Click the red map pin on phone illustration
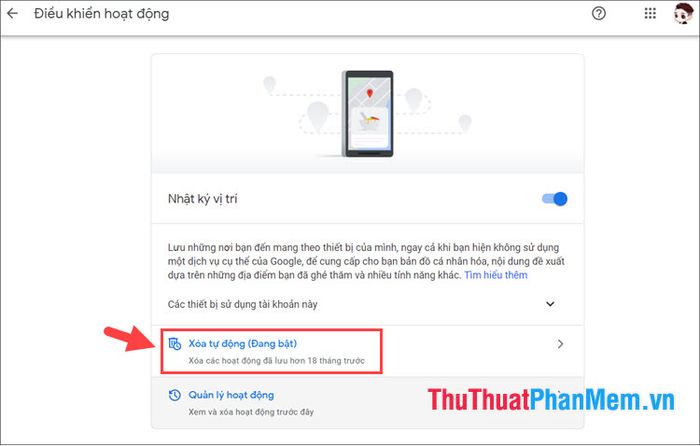The image size is (700, 446). pyautogui.click(x=369, y=93)
